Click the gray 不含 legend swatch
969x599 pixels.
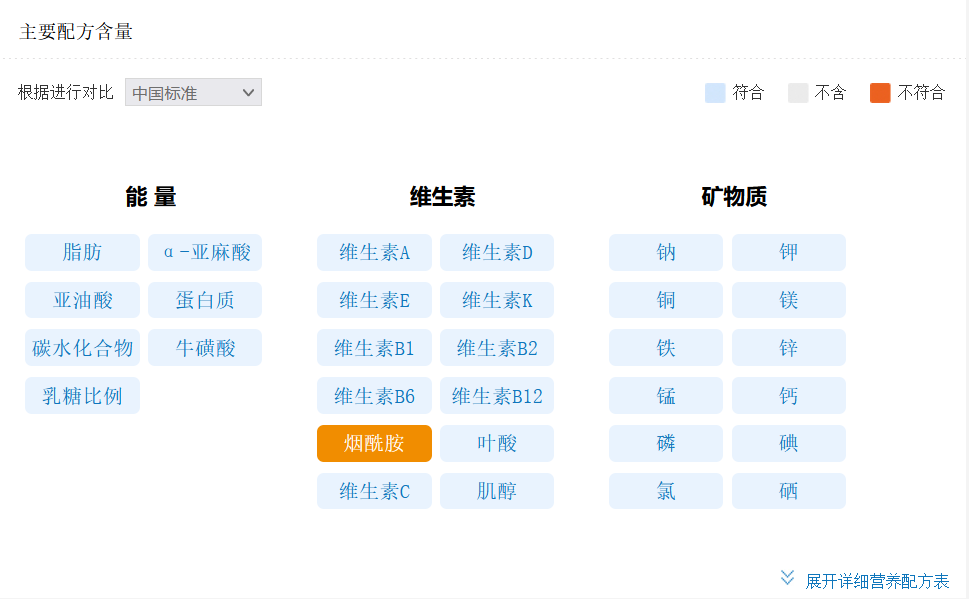(x=797, y=93)
